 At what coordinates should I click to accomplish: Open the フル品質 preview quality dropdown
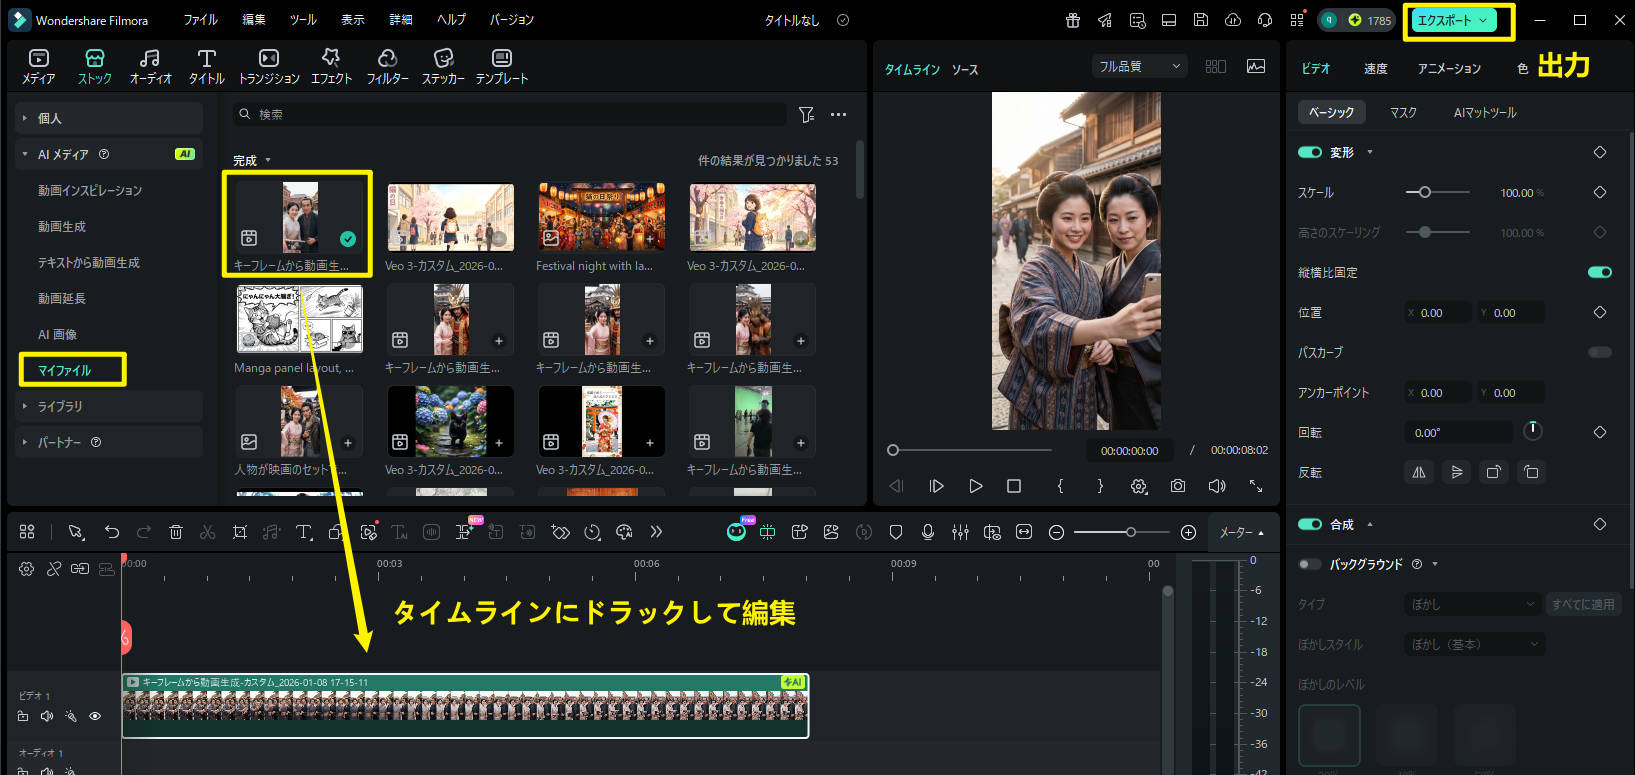click(1139, 66)
